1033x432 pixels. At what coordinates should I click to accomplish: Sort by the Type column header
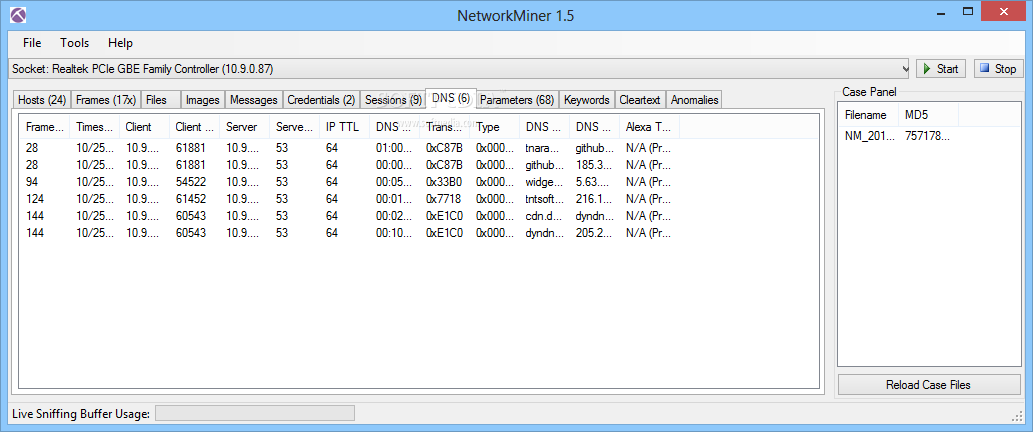(x=495, y=127)
